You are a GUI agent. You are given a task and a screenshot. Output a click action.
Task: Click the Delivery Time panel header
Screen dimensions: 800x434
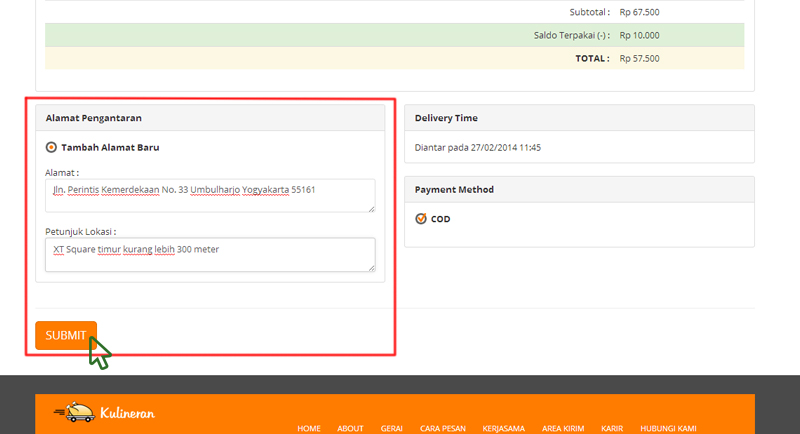click(x=579, y=118)
